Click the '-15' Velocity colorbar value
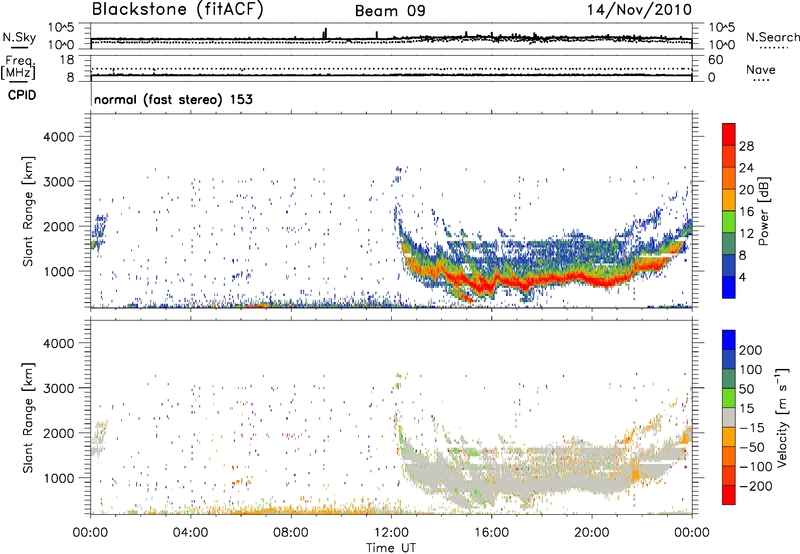800x554 pixels. point(752,427)
